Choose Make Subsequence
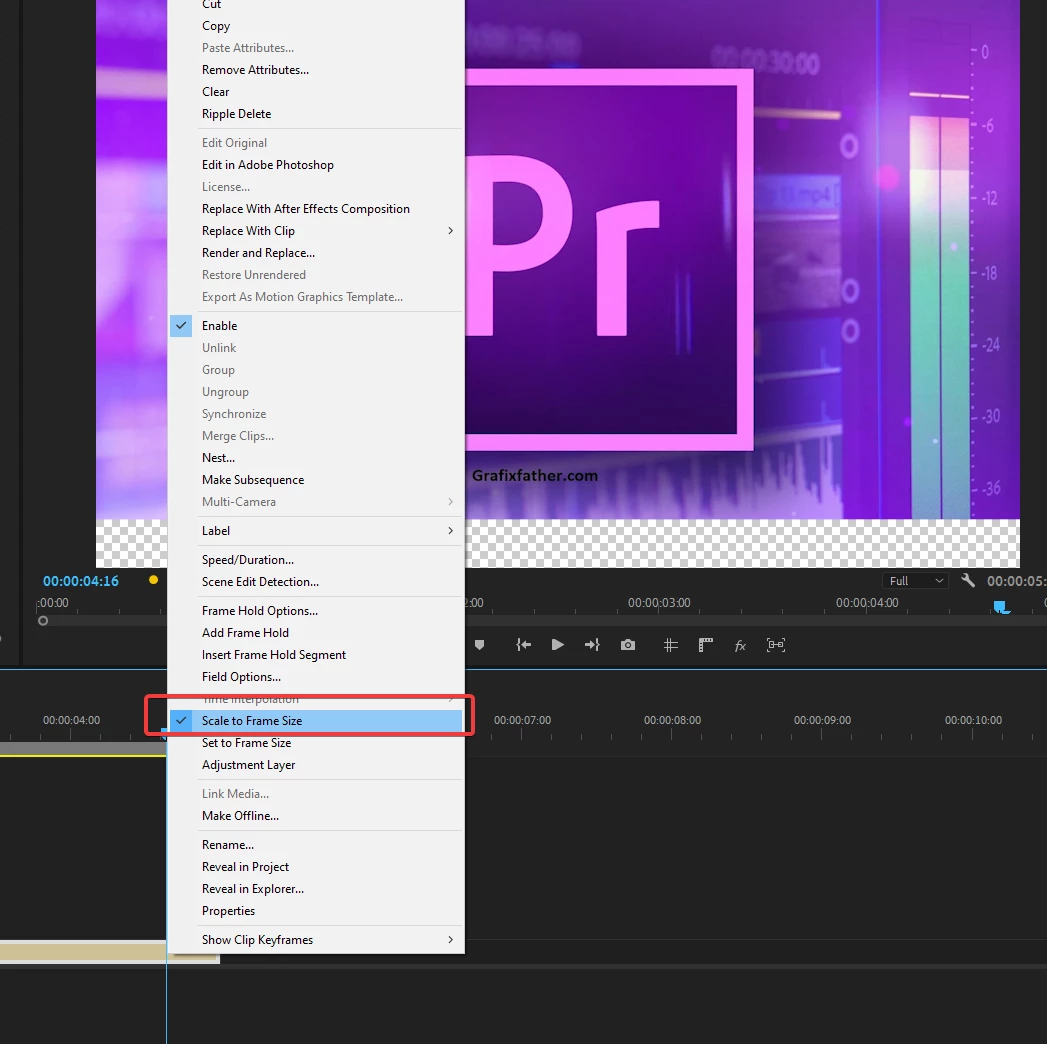Screen dimensions: 1047x1044 pos(316,480)
